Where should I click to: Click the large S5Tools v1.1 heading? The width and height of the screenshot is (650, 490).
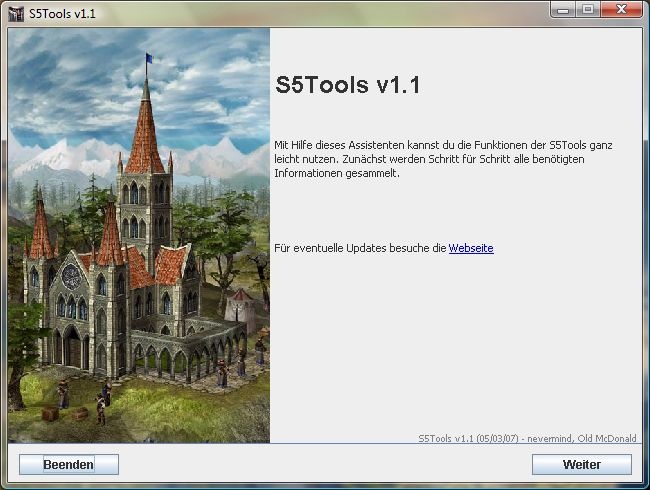tap(347, 85)
